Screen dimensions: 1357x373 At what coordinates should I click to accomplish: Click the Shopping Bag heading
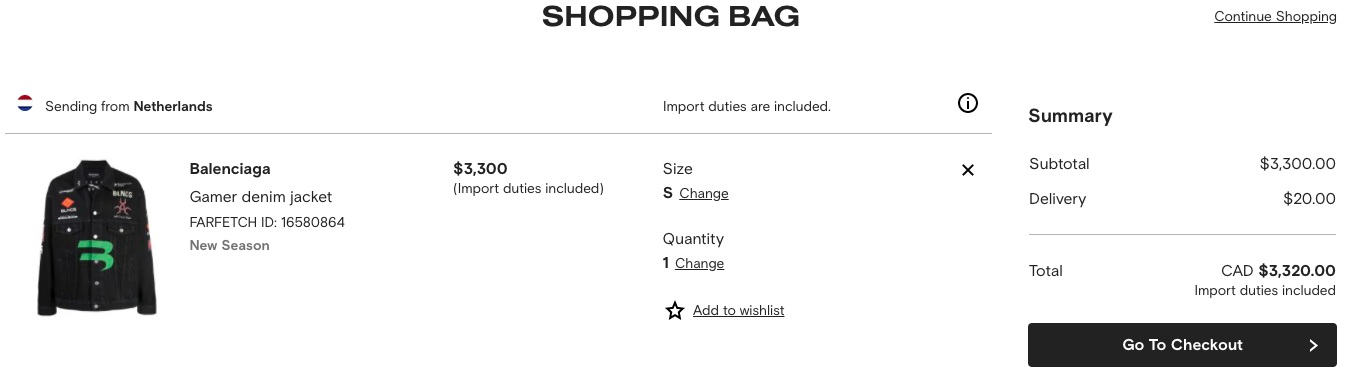pos(671,16)
